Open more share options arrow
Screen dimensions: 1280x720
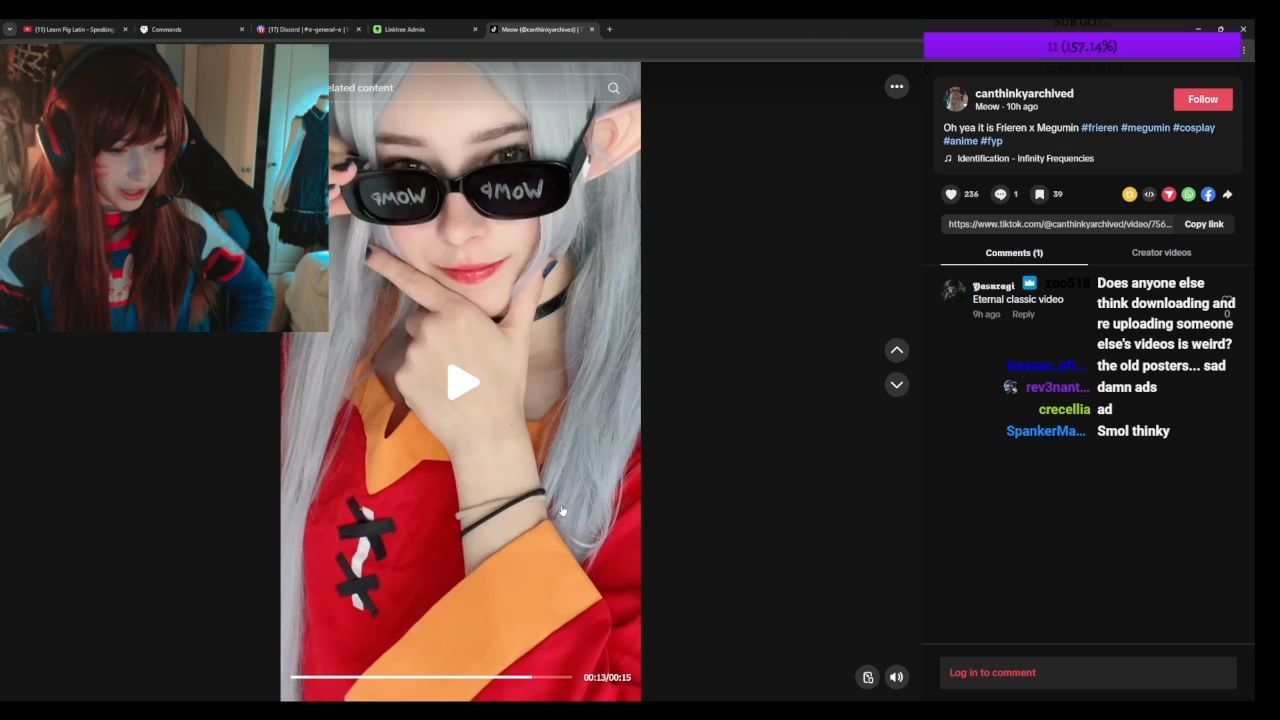pyautogui.click(x=1228, y=195)
